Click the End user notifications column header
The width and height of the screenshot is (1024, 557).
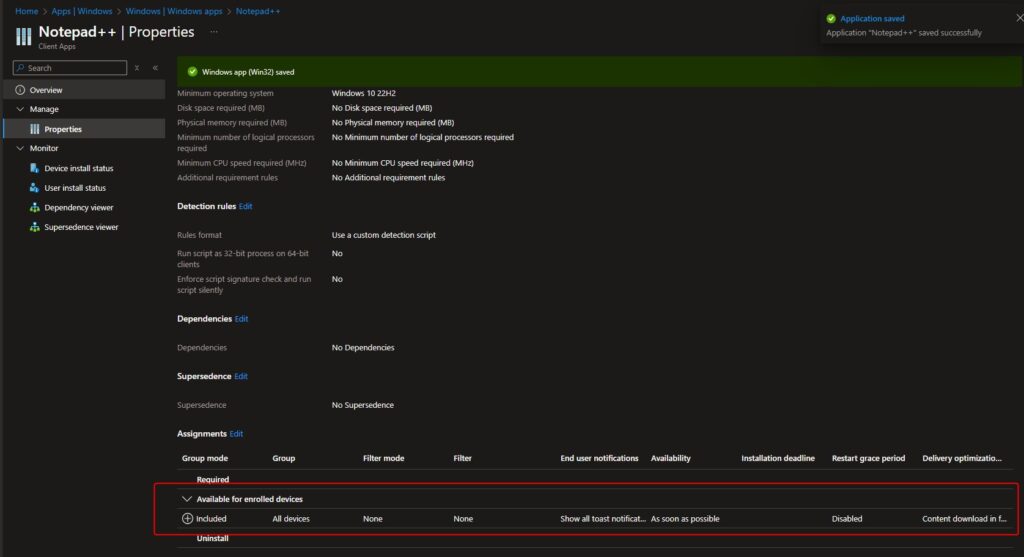(x=600, y=458)
